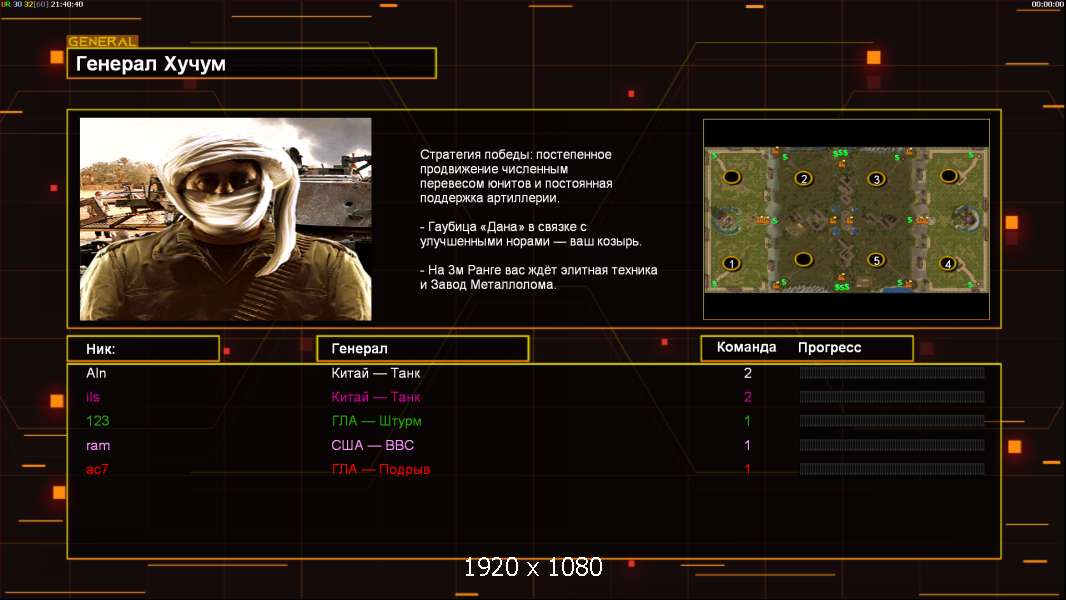Click the $$$ supply marker at the minimap's bottom edge
Screen dimensions: 1066x600
842,287
